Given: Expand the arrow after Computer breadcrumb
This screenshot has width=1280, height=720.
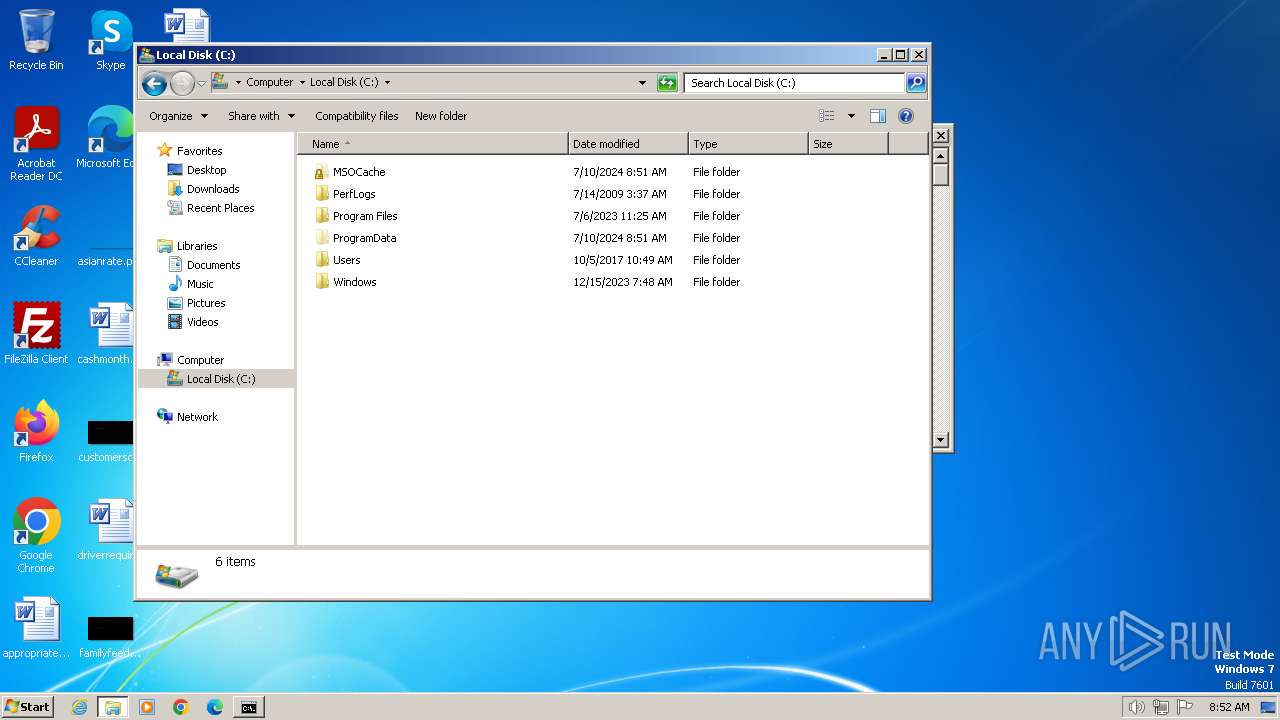Looking at the screenshot, I should [301, 83].
